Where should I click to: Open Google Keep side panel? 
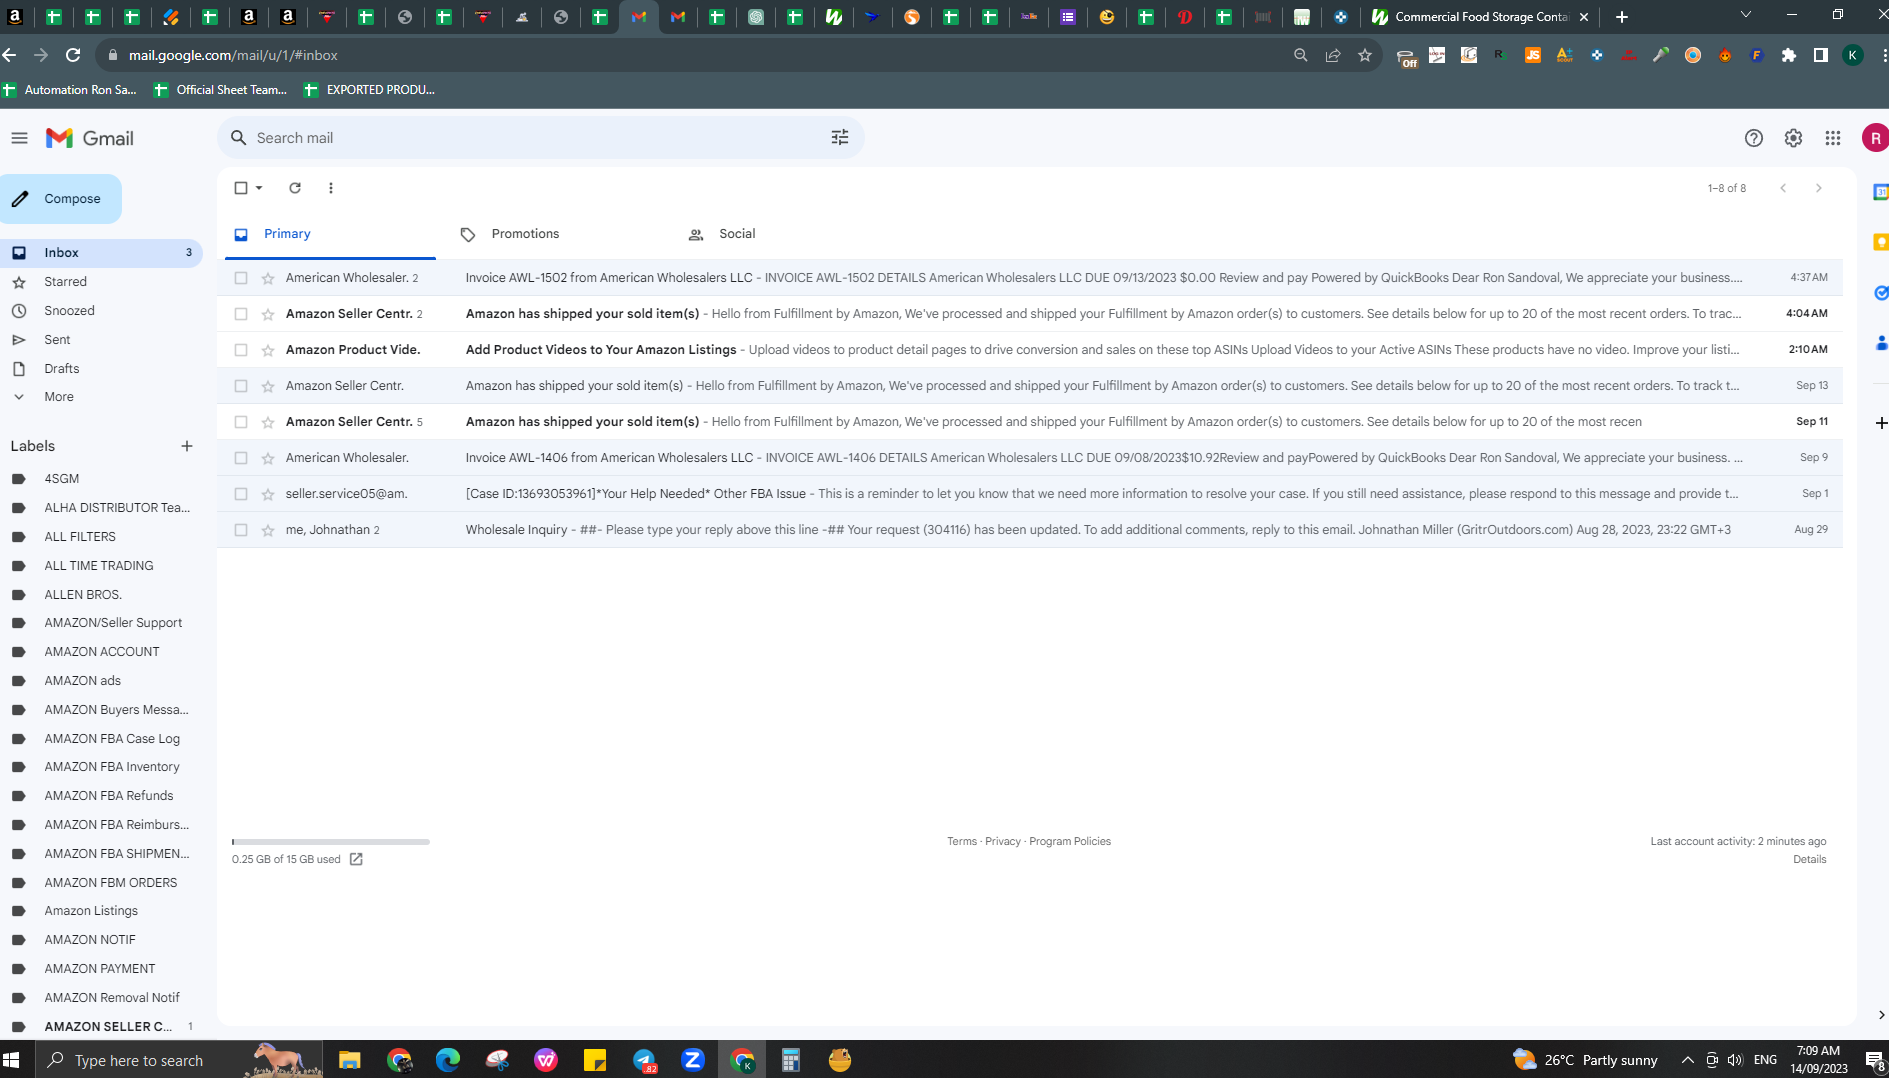pyautogui.click(x=1880, y=242)
